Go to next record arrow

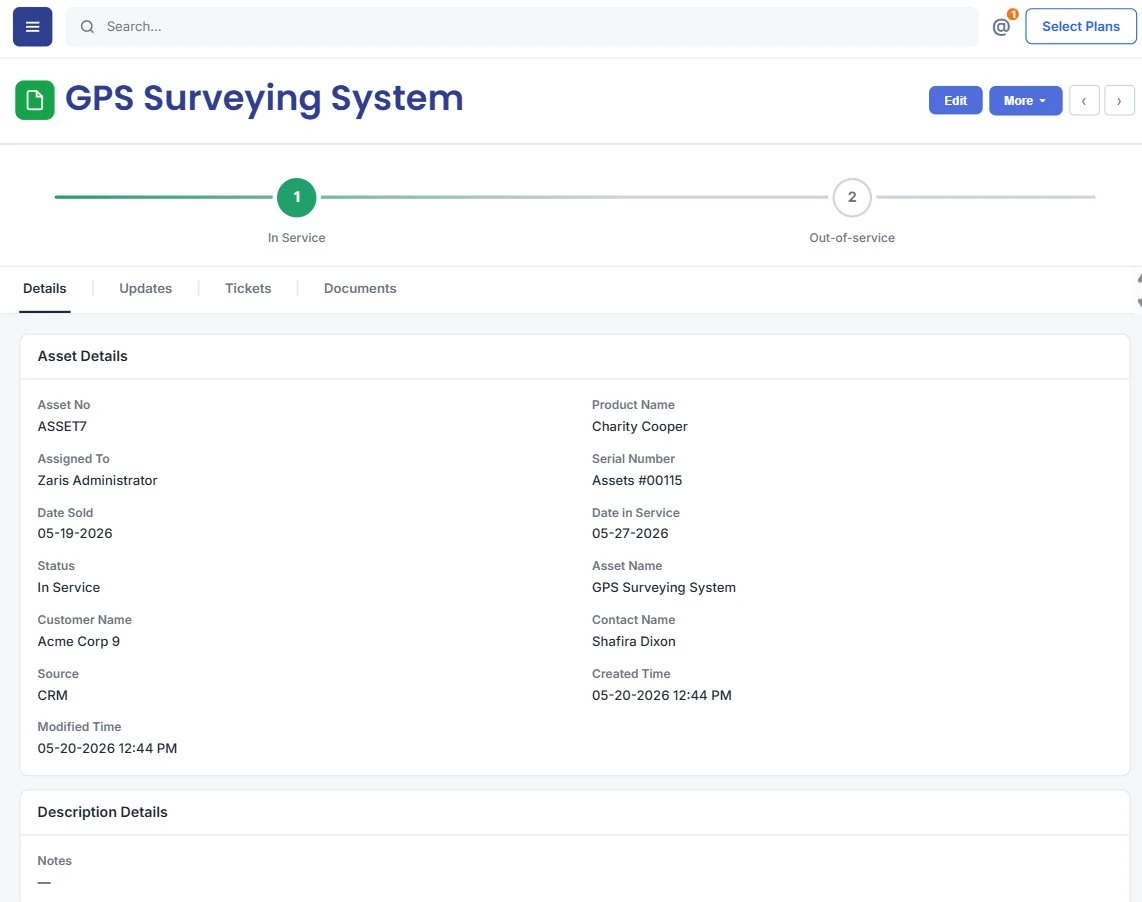(x=1119, y=101)
